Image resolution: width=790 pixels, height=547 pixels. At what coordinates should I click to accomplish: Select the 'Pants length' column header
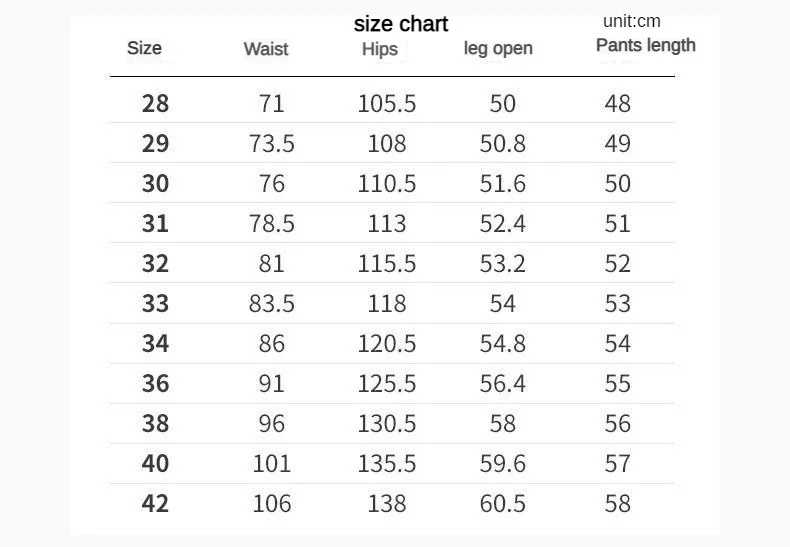[646, 45]
